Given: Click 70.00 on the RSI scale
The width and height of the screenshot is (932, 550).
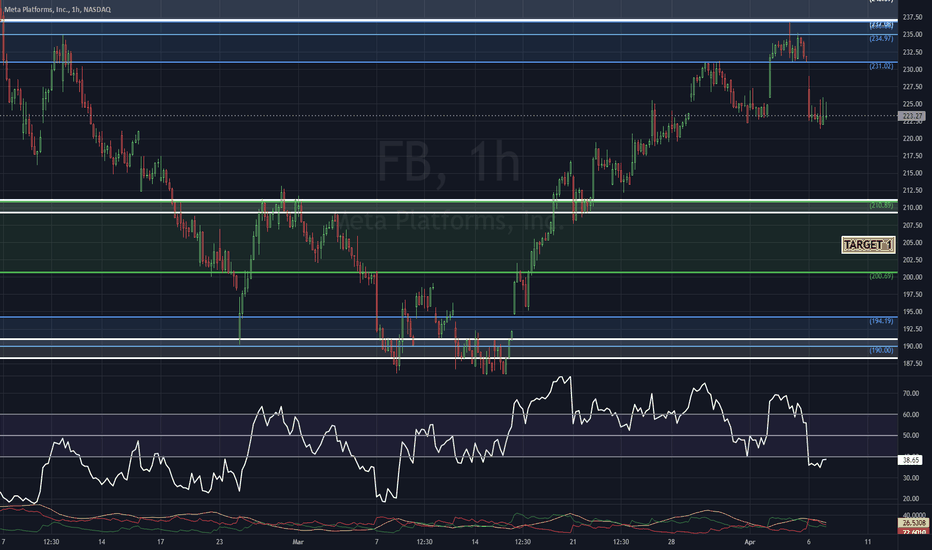Looking at the screenshot, I should [x=911, y=394].
